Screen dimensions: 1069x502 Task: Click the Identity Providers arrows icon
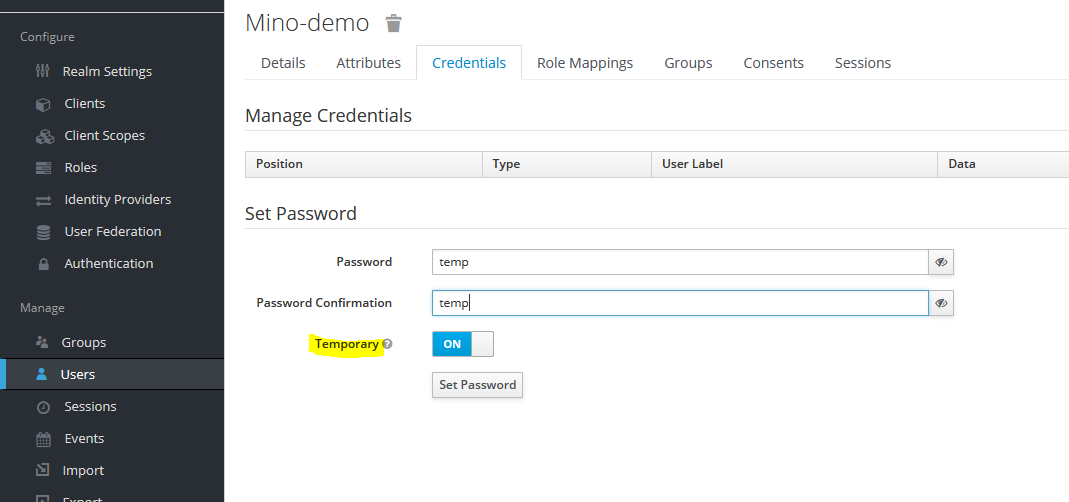pyautogui.click(x=43, y=200)
